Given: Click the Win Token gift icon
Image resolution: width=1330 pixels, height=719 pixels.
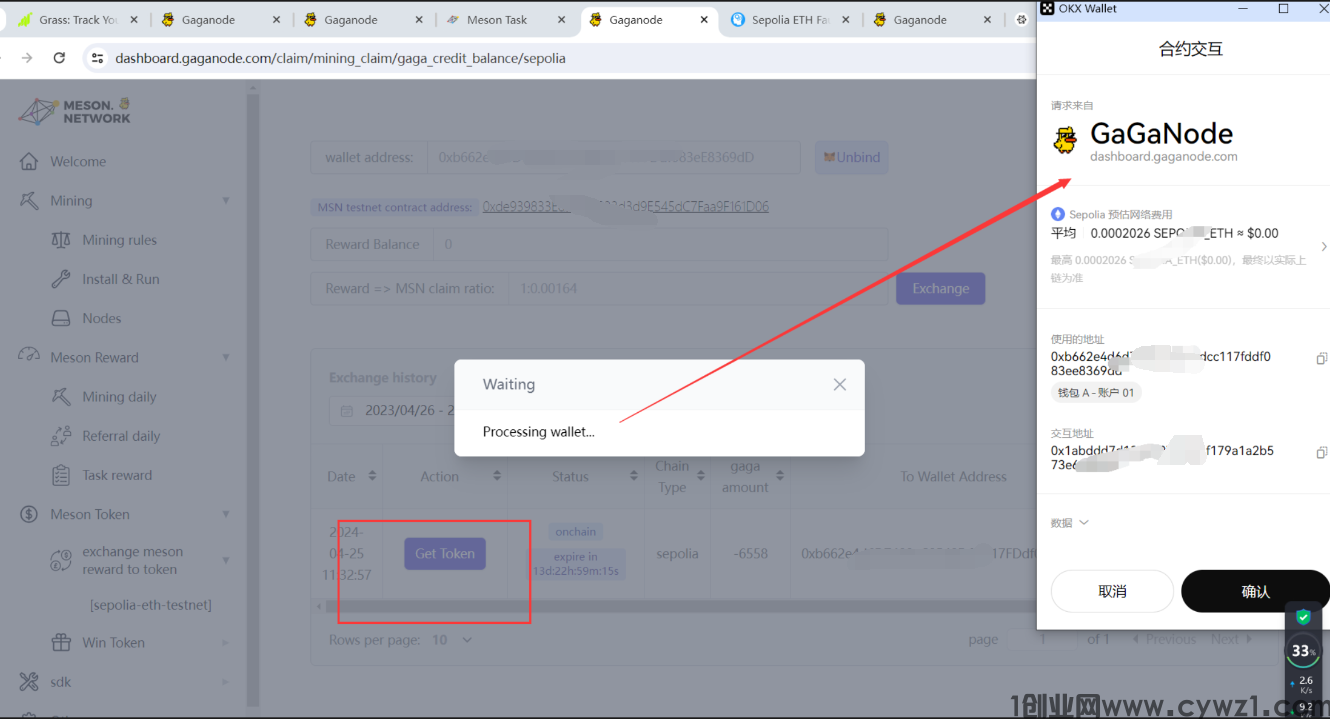Looking at the screenshot, I should coord(61,642).
